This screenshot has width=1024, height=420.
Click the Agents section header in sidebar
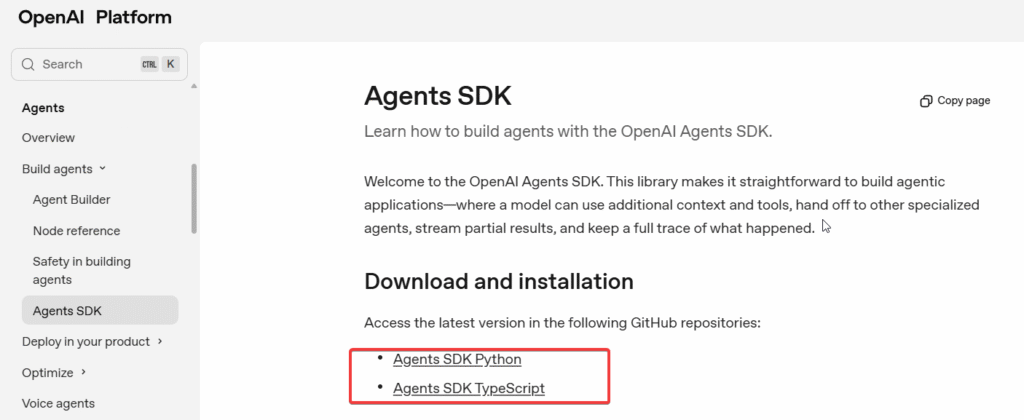click(43, 108)
